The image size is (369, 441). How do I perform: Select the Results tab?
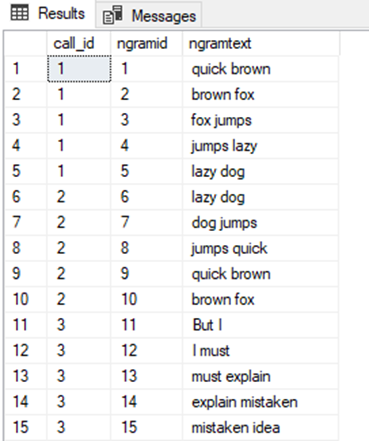point(48,14)
